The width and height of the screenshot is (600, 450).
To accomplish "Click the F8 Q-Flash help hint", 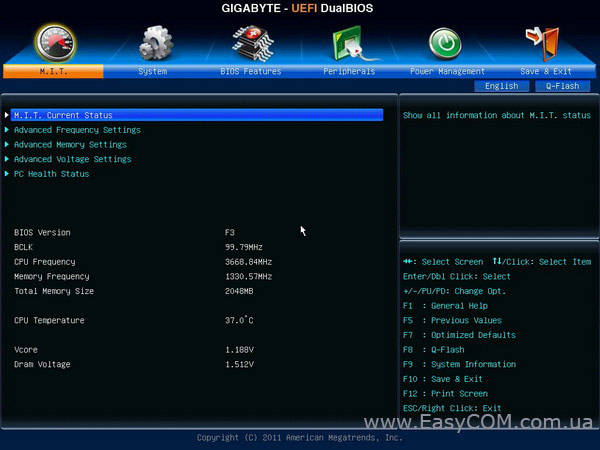I will coord(434,350).
